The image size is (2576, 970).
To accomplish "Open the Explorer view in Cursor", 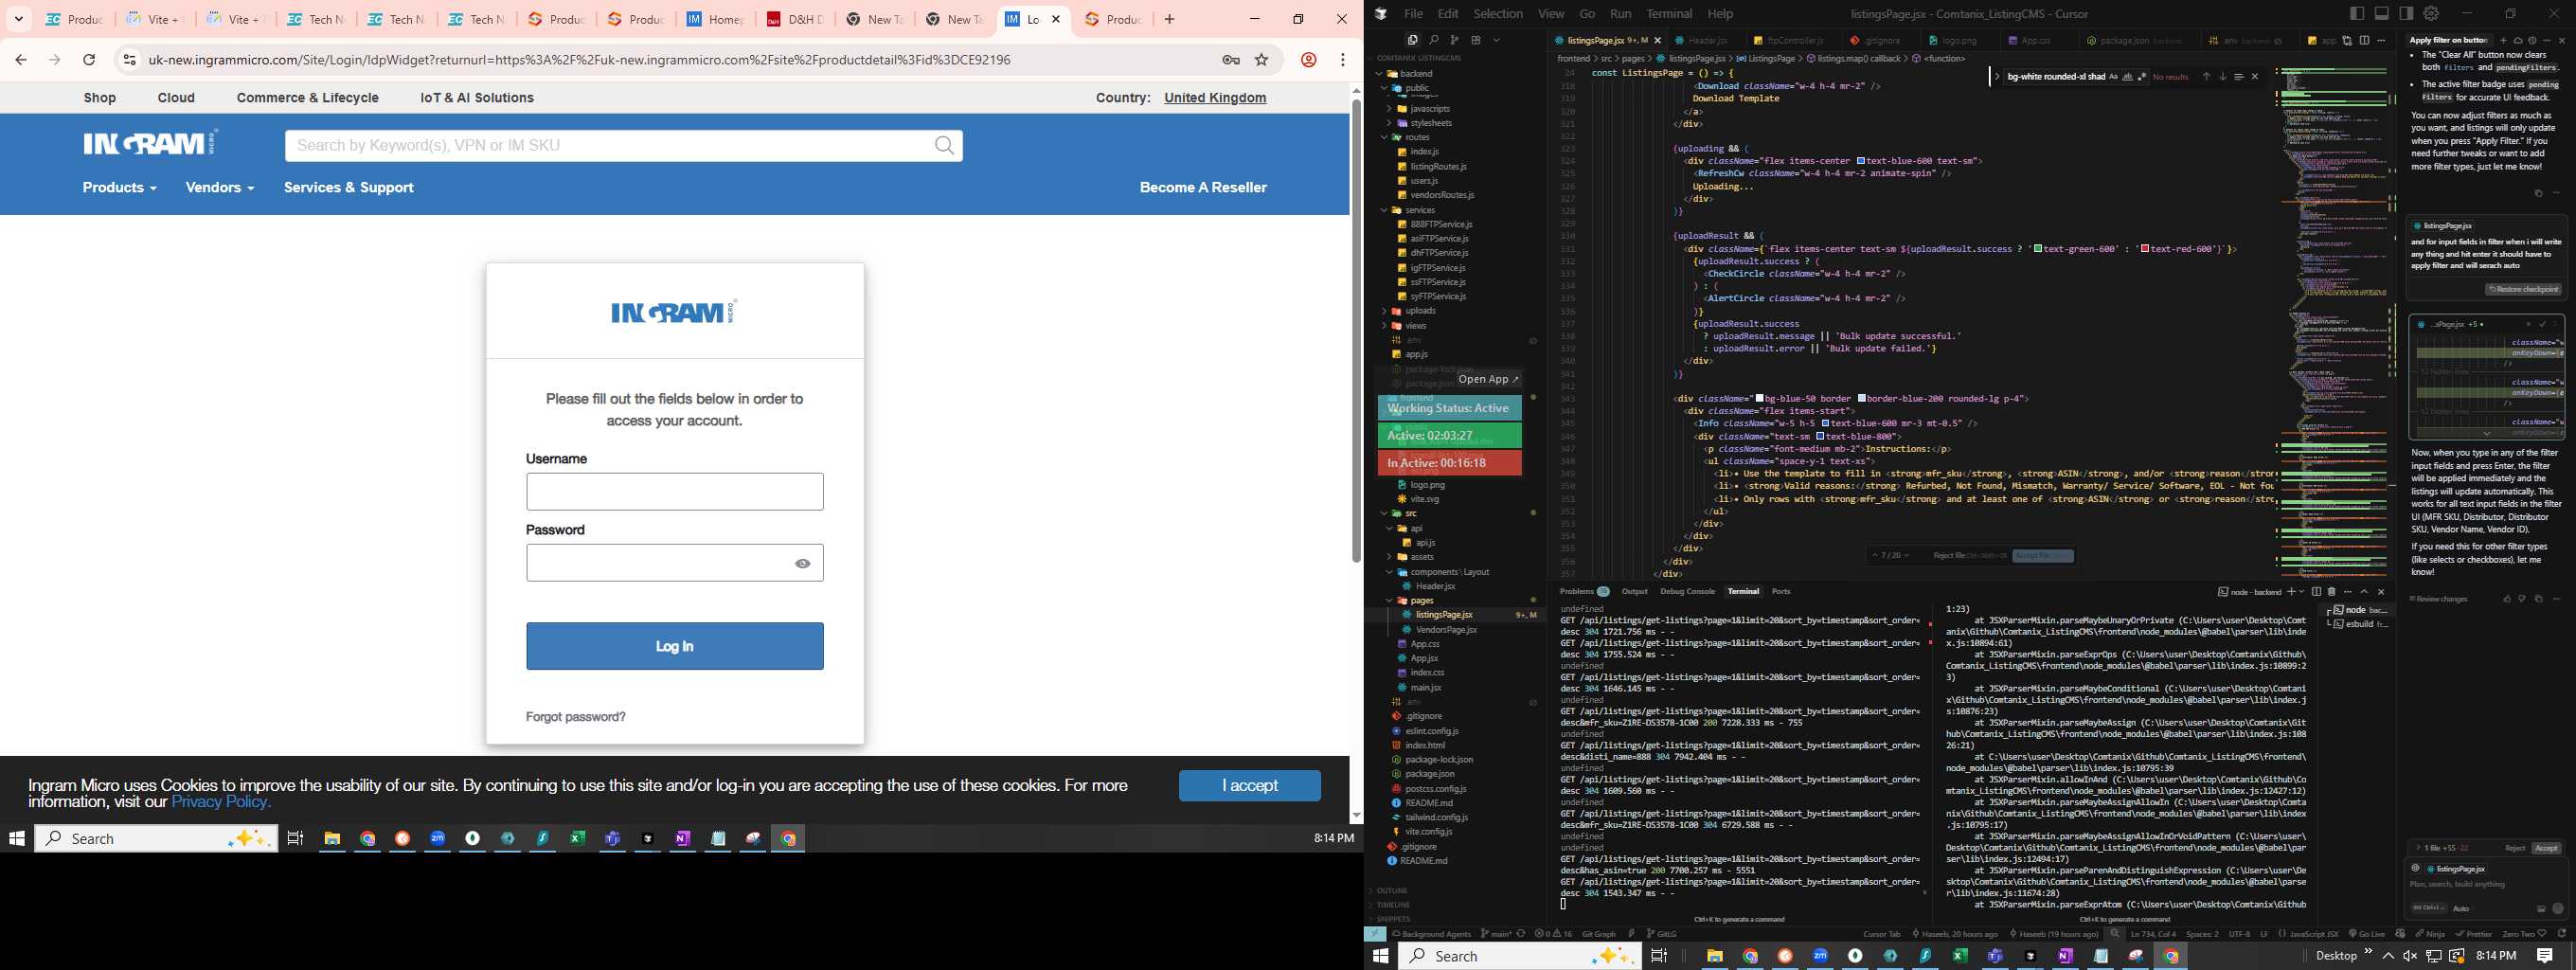I will coord(1413,40).
